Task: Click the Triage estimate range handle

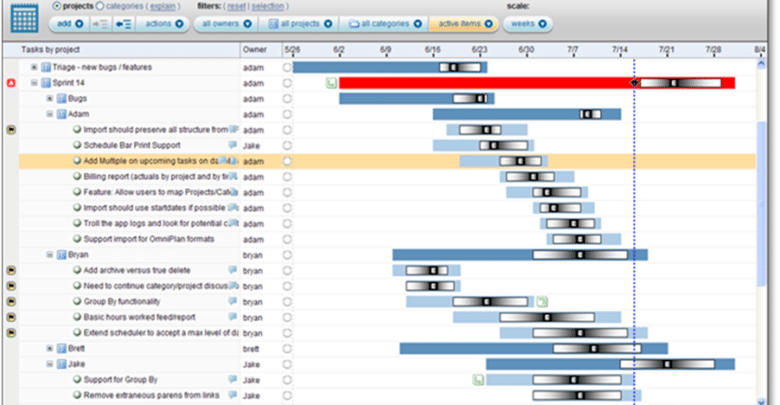Action: point(460,68)
